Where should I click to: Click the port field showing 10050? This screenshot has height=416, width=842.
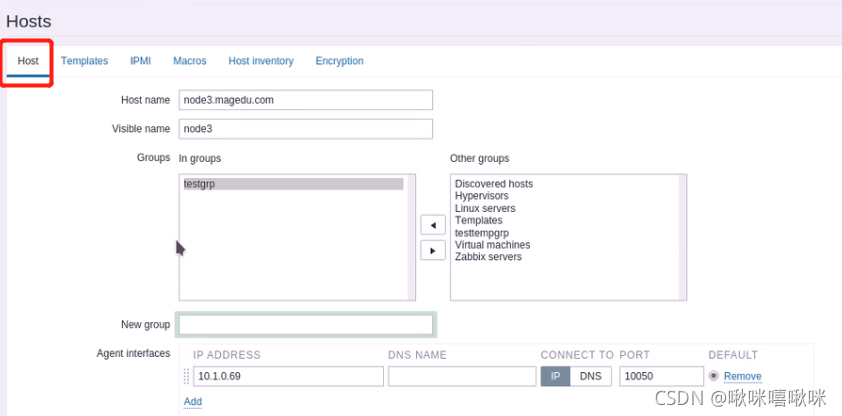pyautogui.click(x=662, y=376)
